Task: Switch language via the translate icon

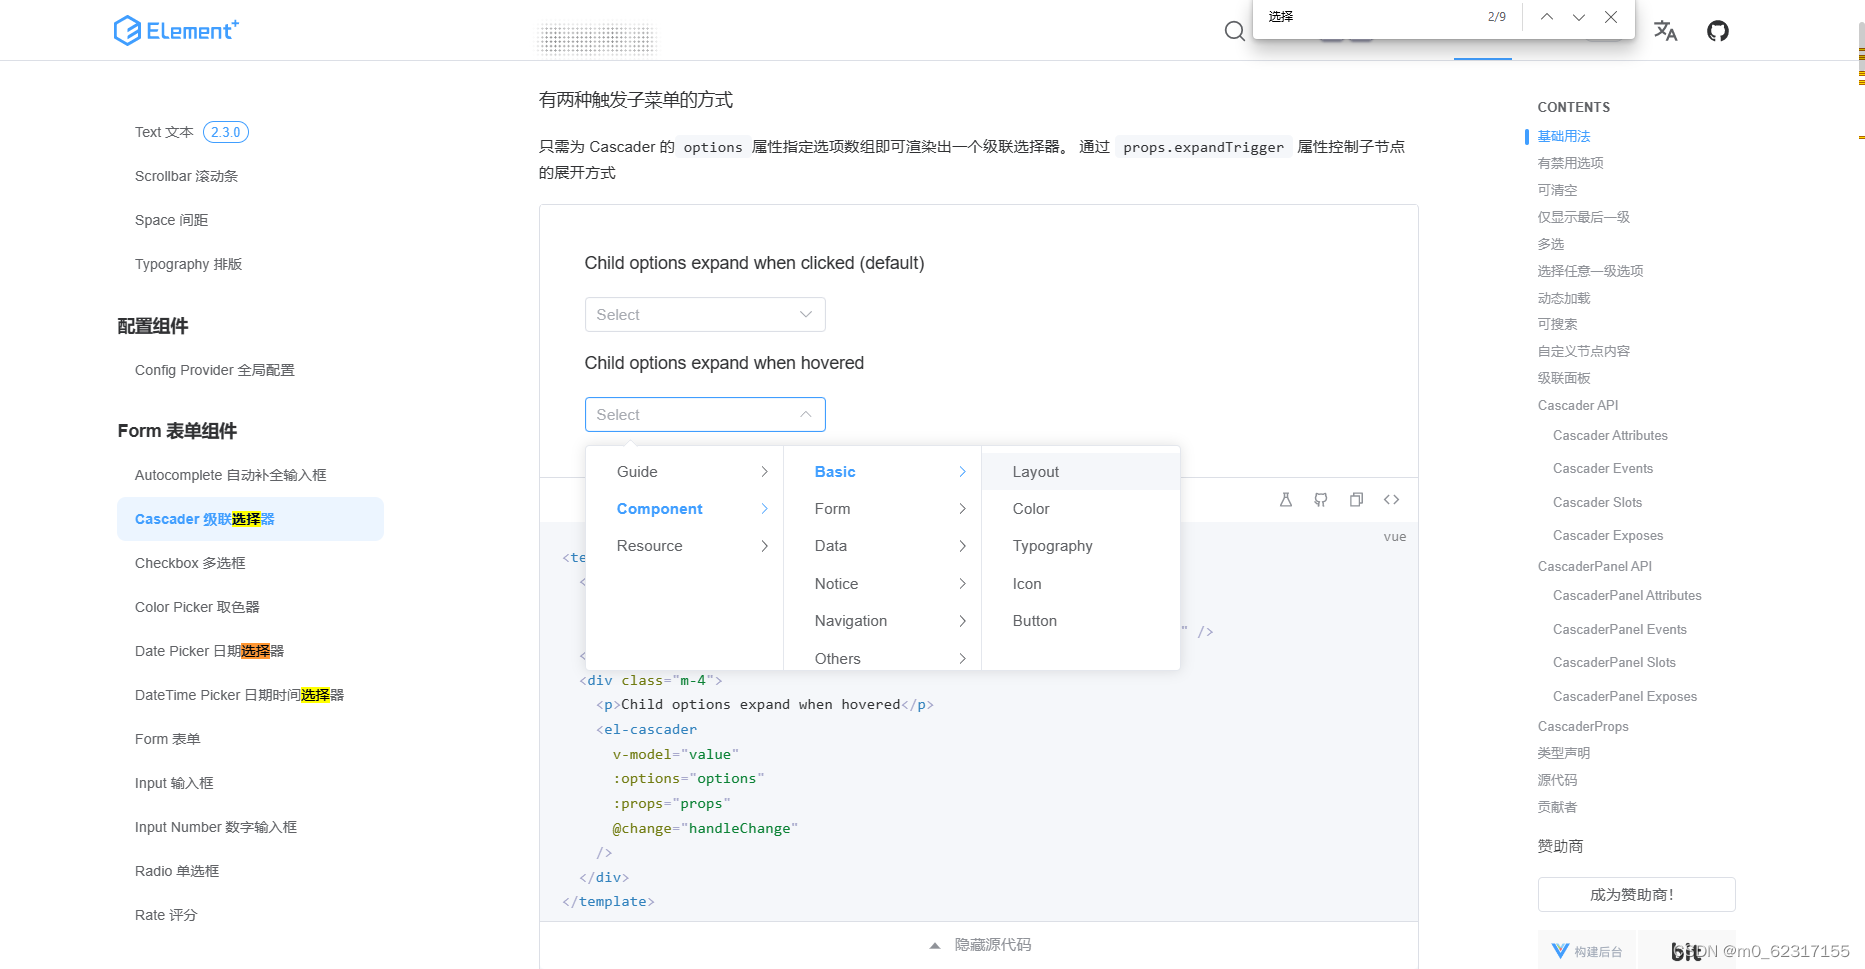Action: point(1665,31)
